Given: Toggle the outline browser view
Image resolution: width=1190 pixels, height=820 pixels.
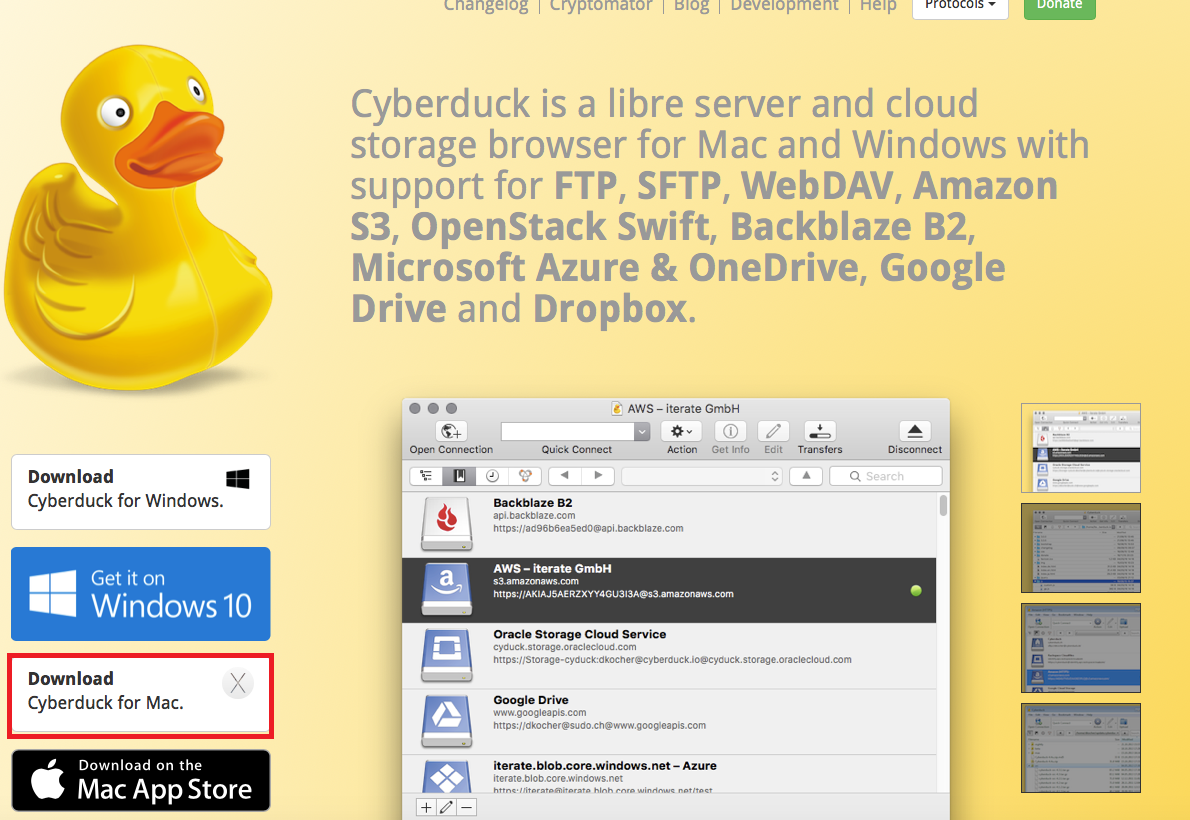Looking at the screenshot, I should [x=423, y=476].
